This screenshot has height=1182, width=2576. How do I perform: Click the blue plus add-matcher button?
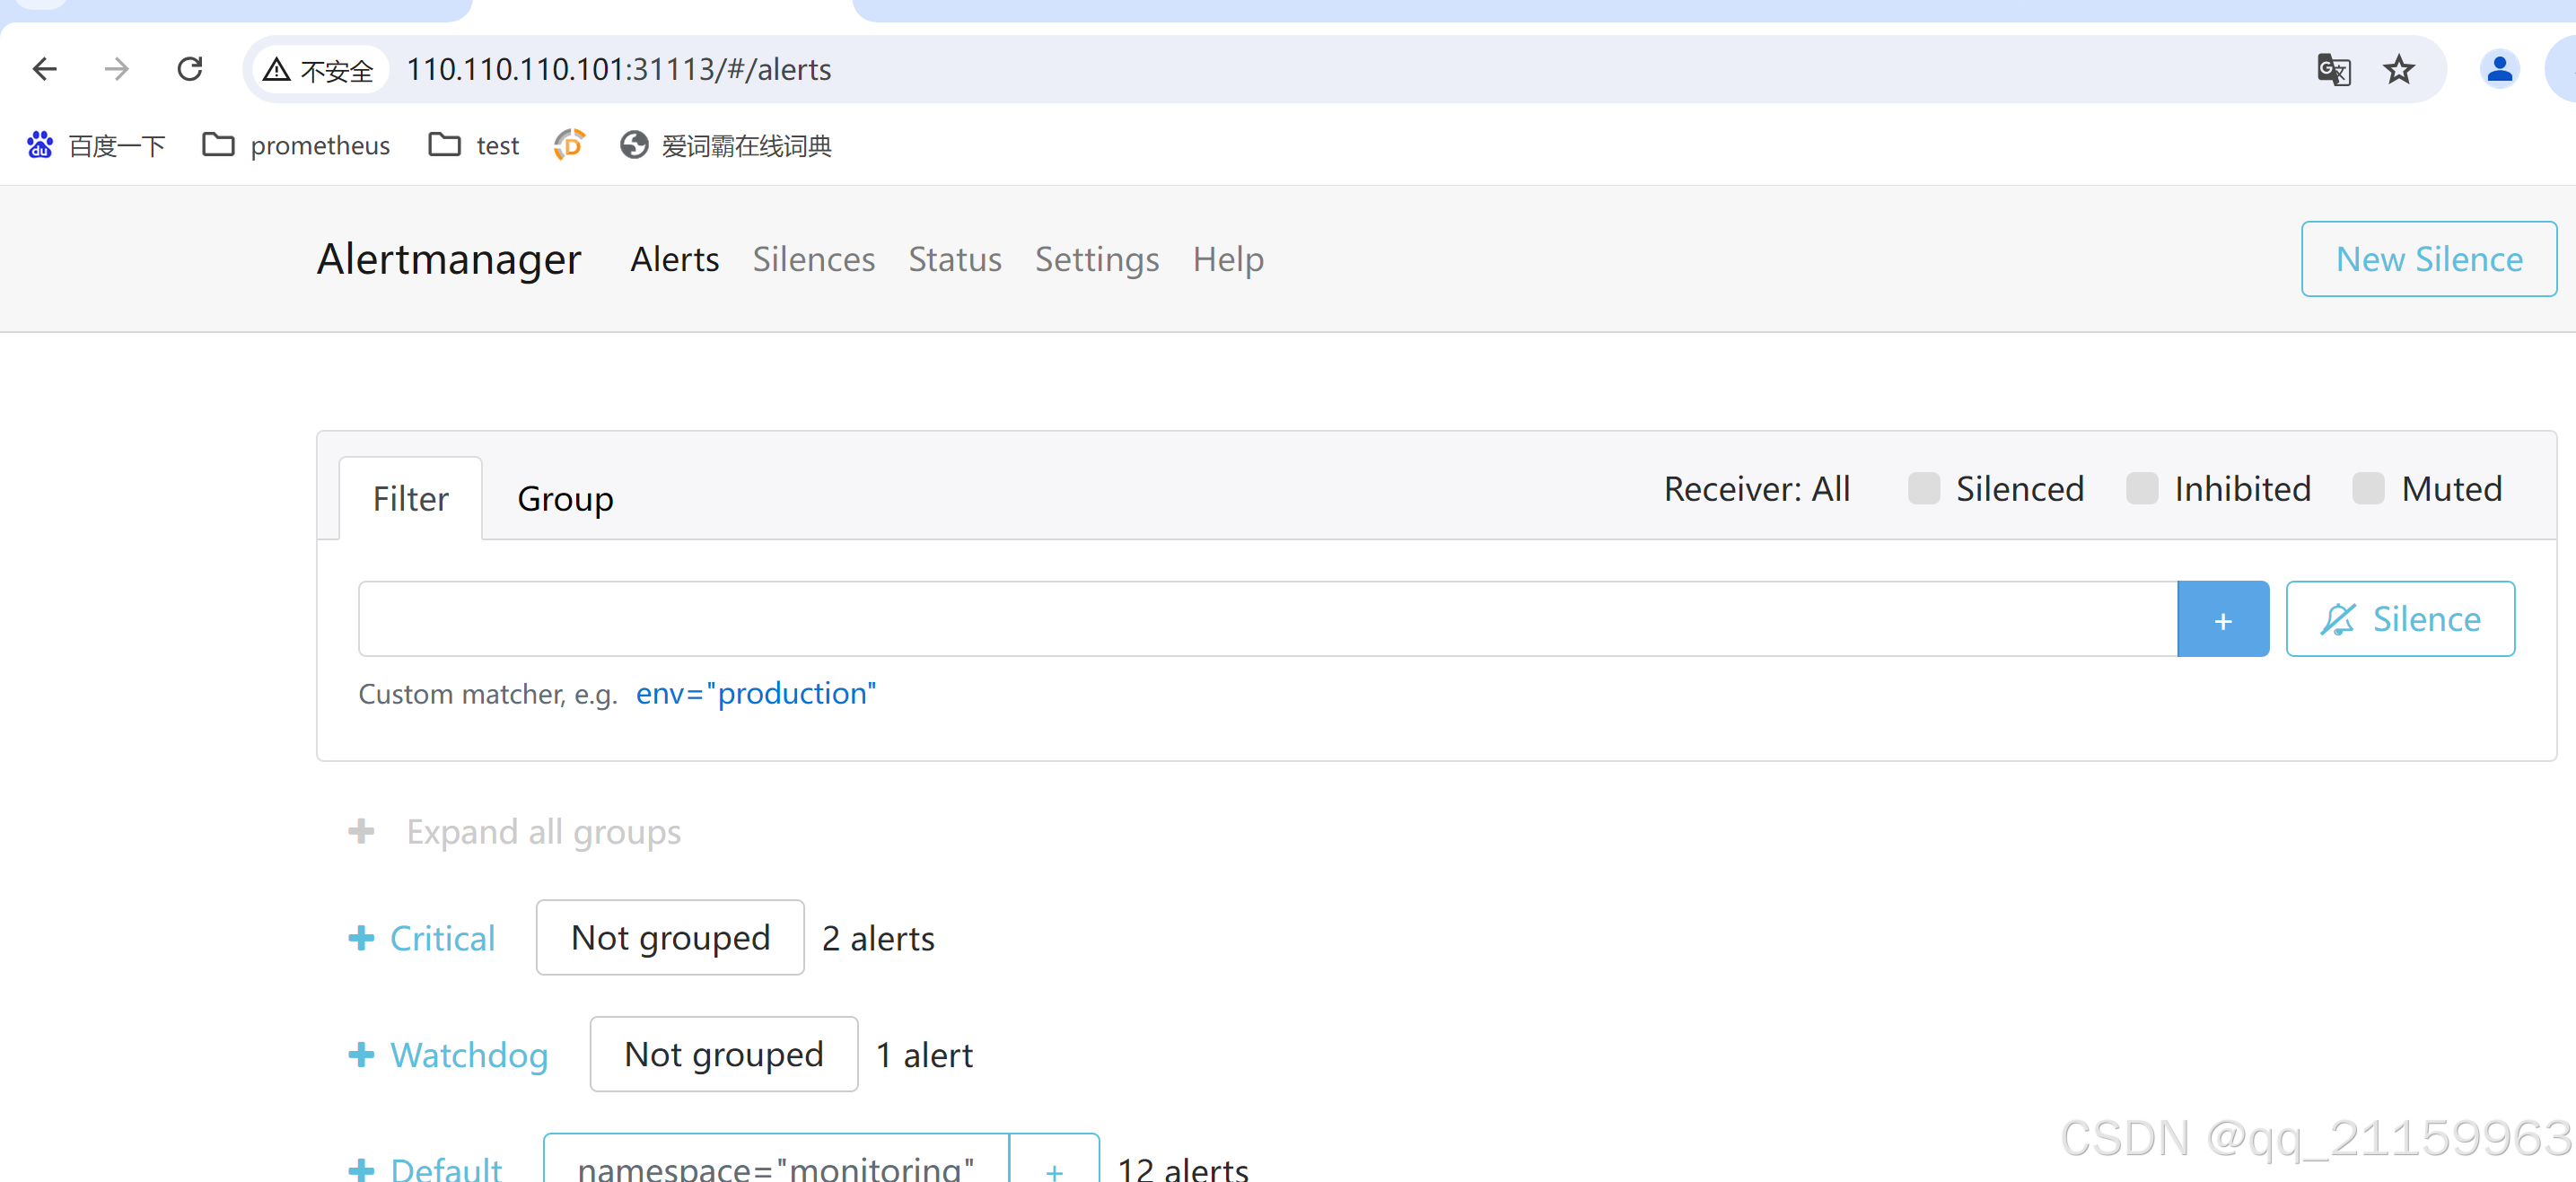coord(2222,619)
